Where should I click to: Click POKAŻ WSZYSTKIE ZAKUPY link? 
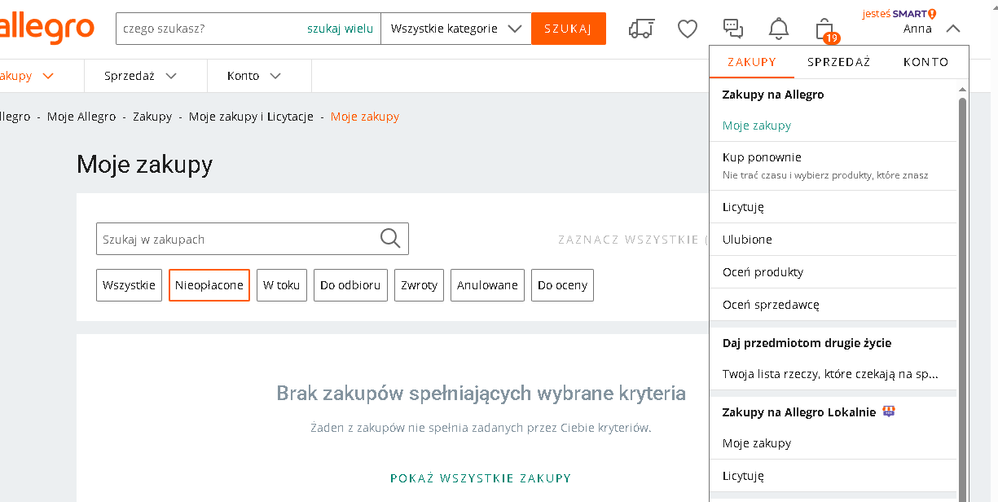(x=481, y=478)
